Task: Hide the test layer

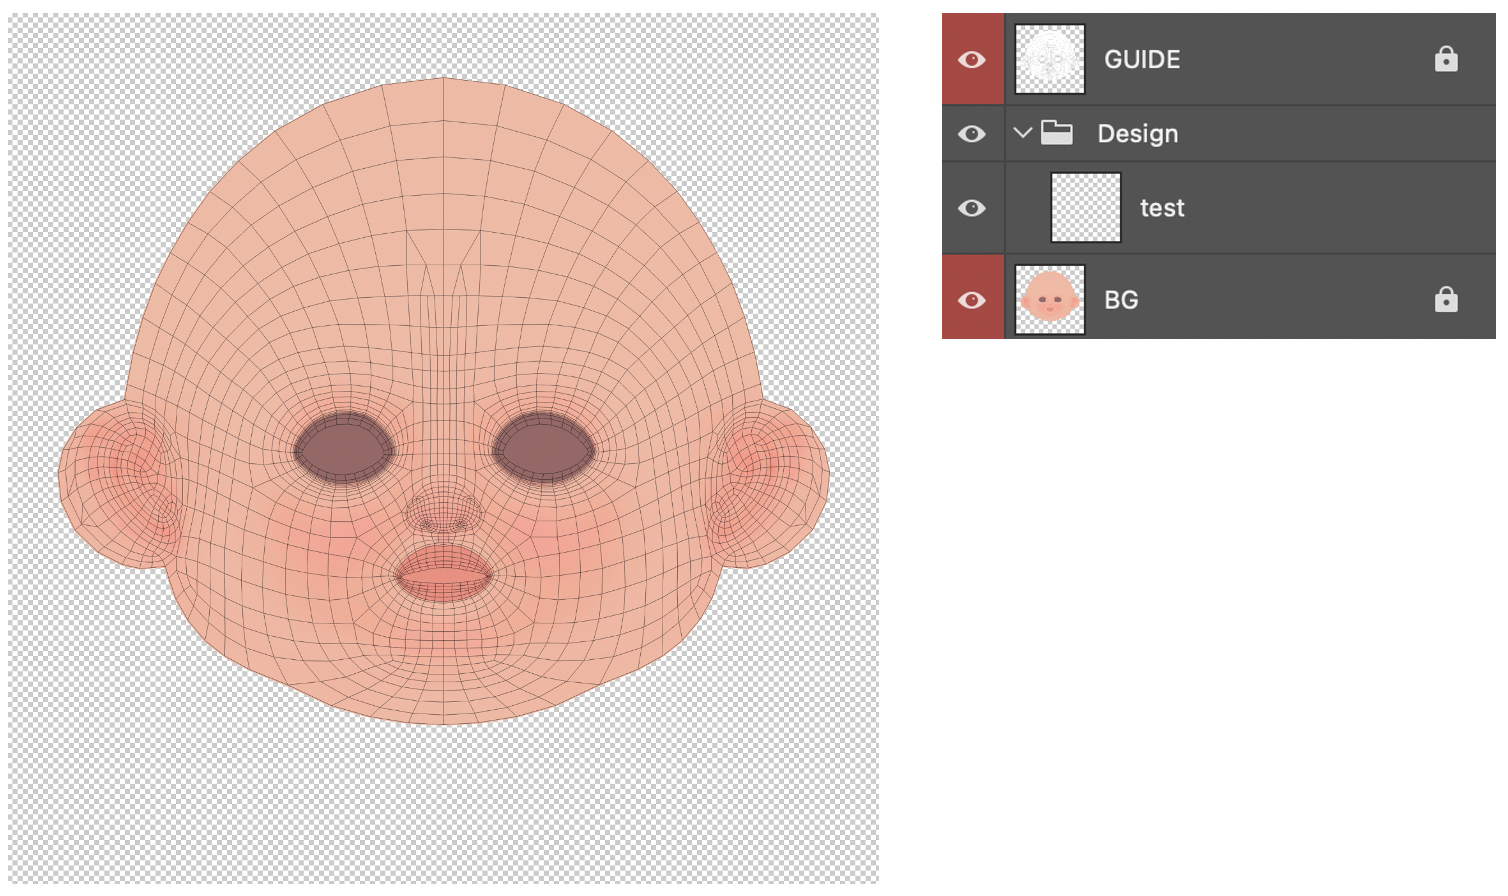Action: [971, 208]
